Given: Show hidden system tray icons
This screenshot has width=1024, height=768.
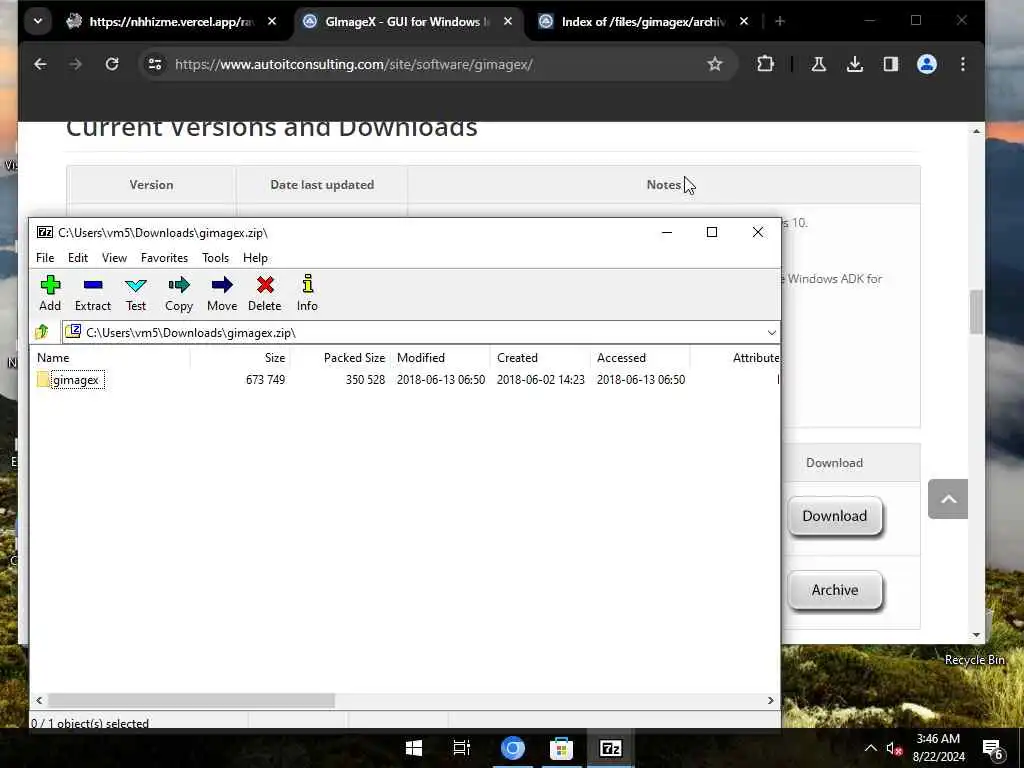Looking at the screenshot, I should coord(871,748).
